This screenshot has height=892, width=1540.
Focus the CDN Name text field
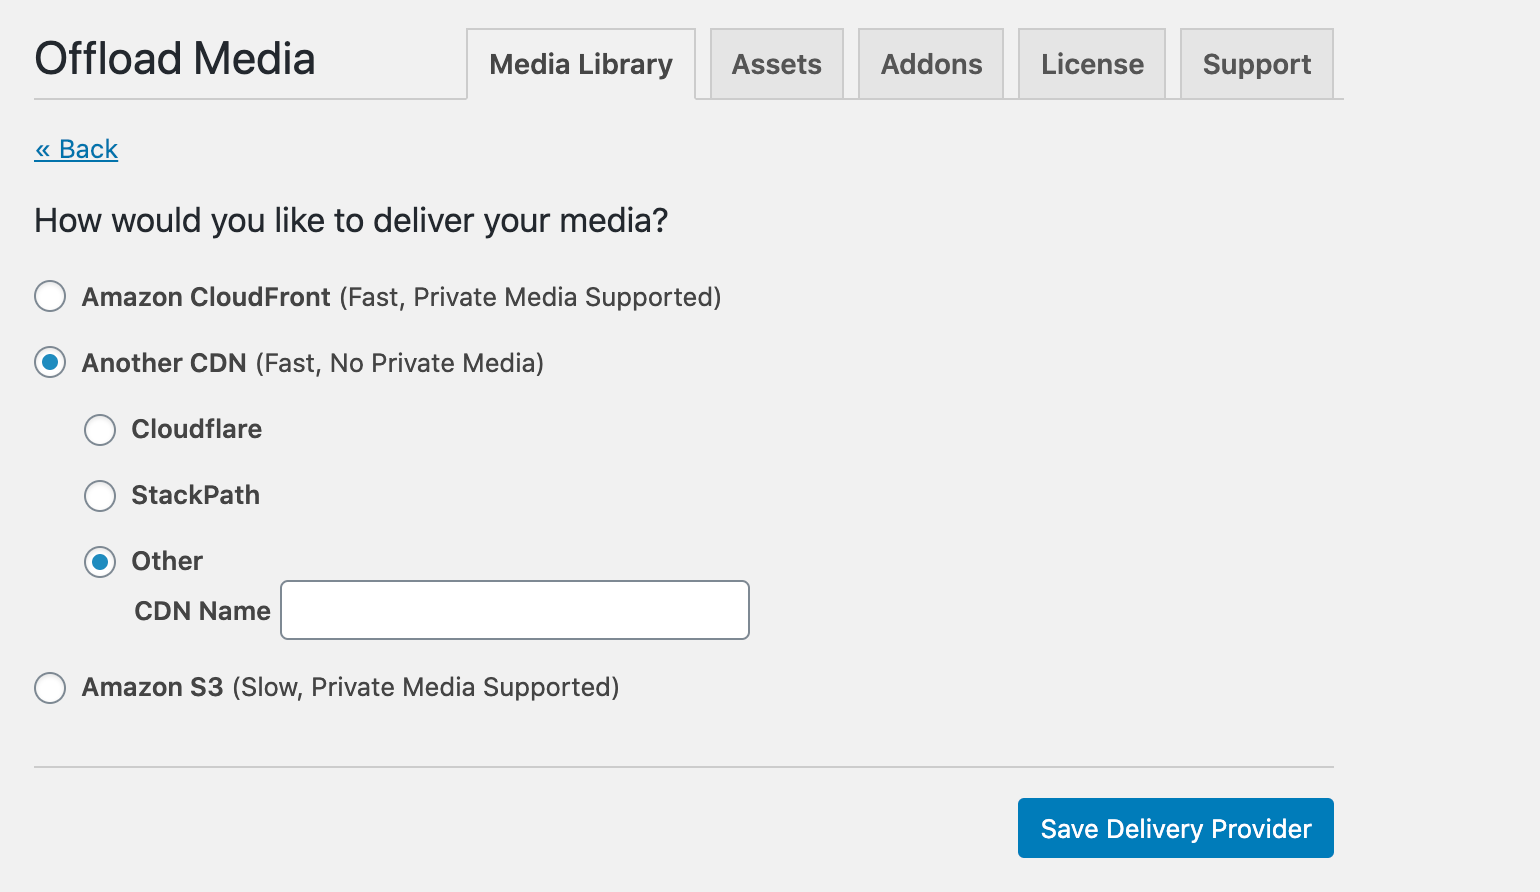515,610
